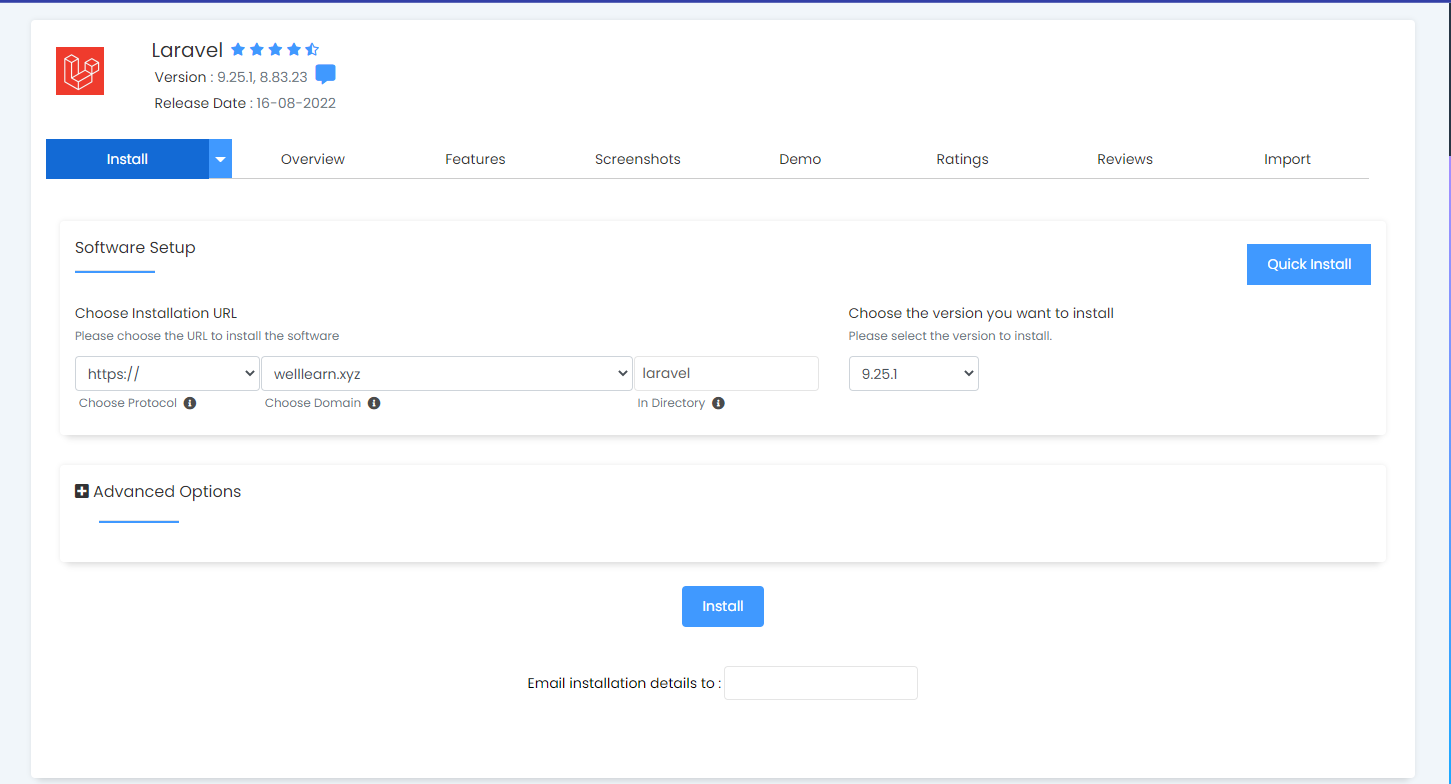The height and width of the screenshot is (784, 1451).
Task: Click 'Please choose the URL to install the software'
Action: pyautogui.click(x=207, y=336)
